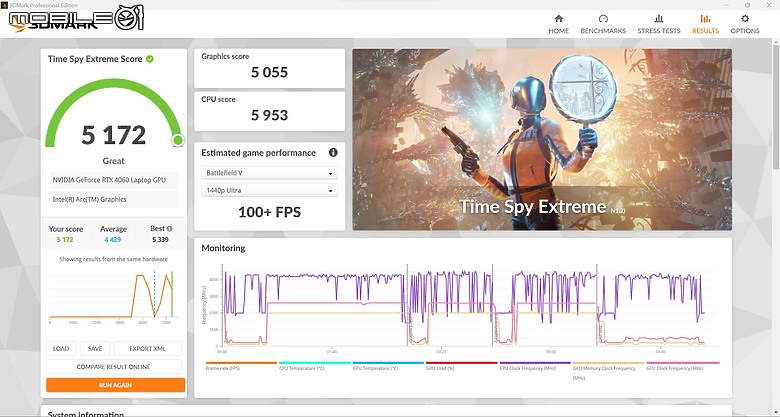Screen dimensions: 780x417
Task: Click the options gear icon
Action: (x=745, y=19)
